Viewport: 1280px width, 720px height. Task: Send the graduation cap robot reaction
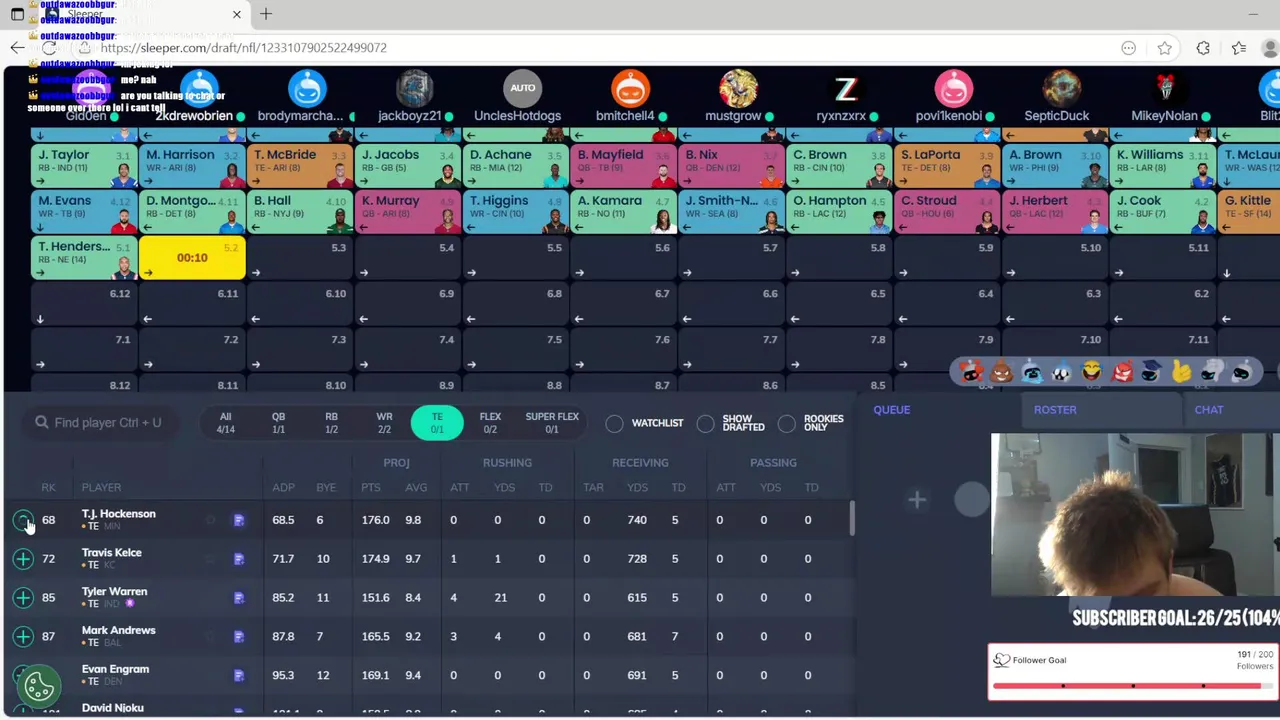(x=1152, y=372)
